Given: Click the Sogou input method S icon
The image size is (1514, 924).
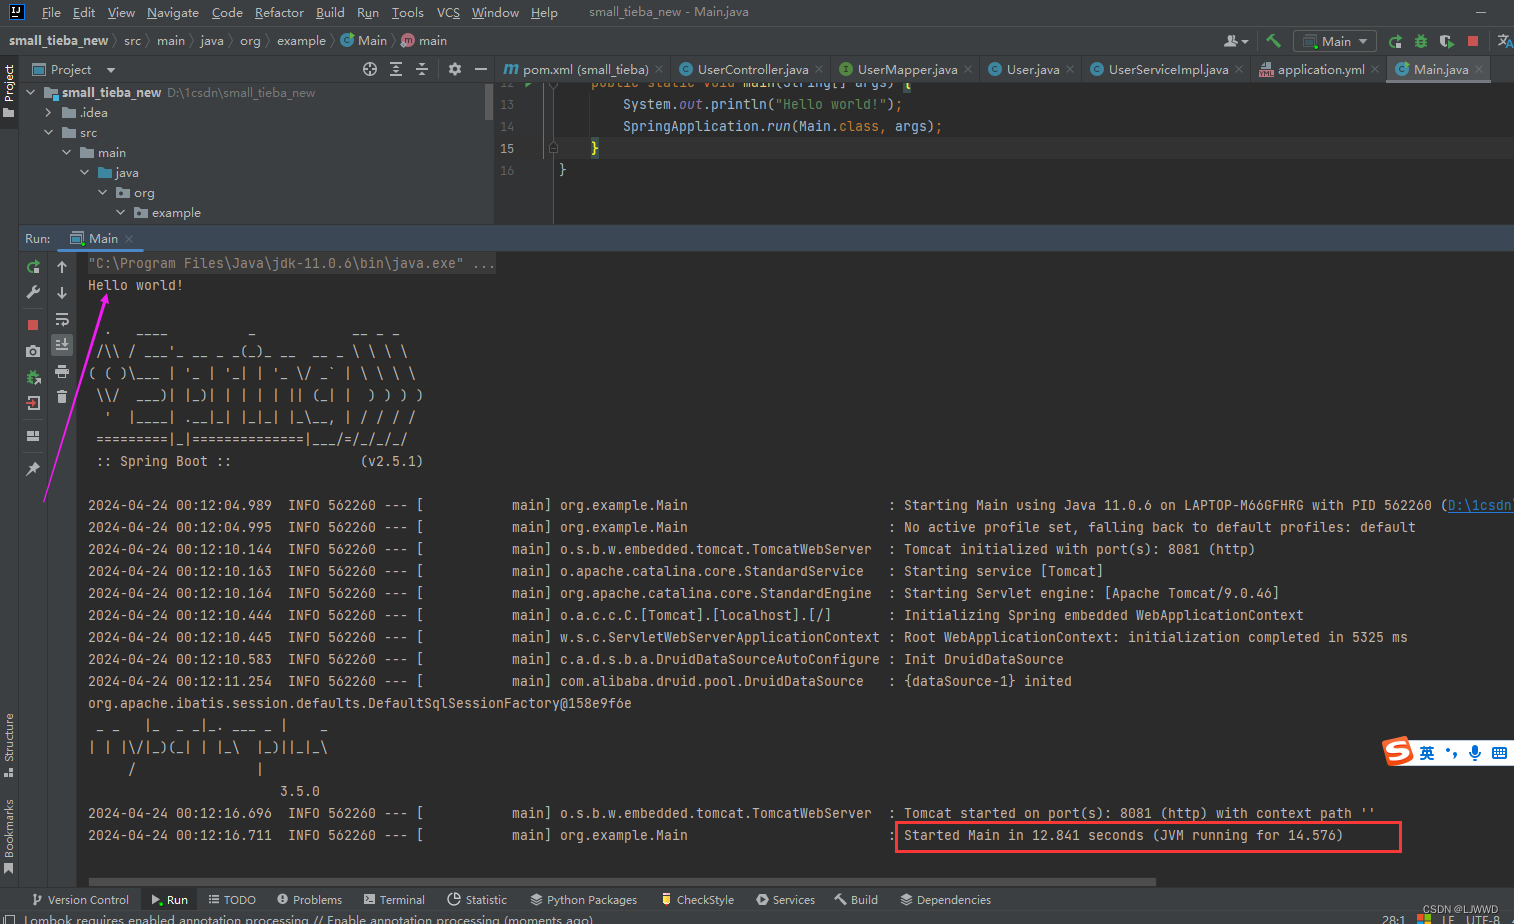Looking at the screenshot, I should 1398,751.
